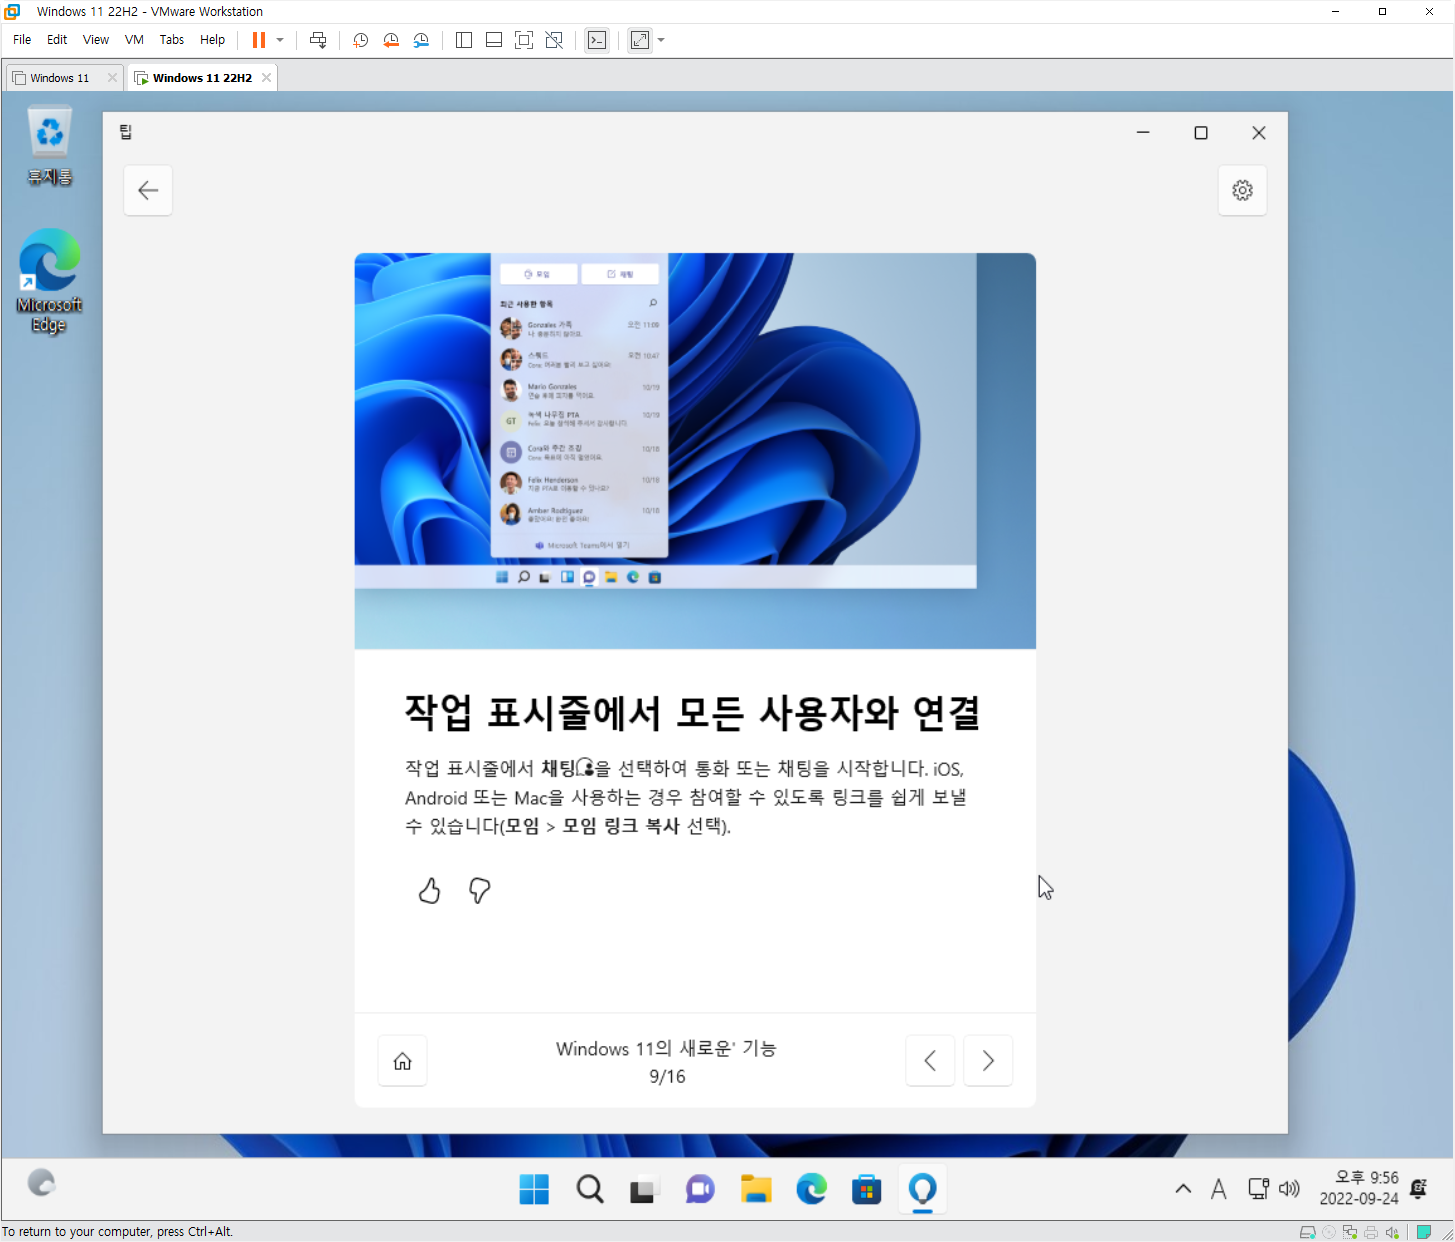This screenshot has height=1242, width=1455.
Task: Open File Explorer from taskbar
Action: click(x=756, y=1189)
